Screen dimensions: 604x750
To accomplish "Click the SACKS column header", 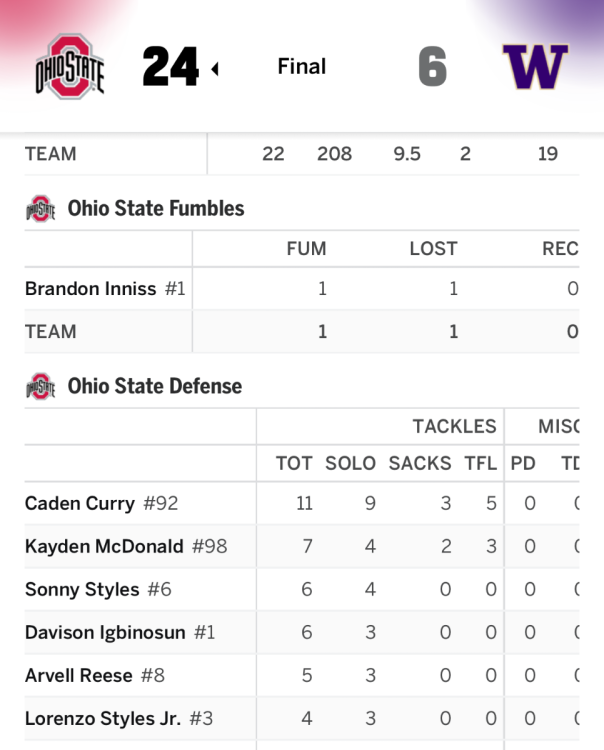I will pyautogui.click(x=420, y=463).
